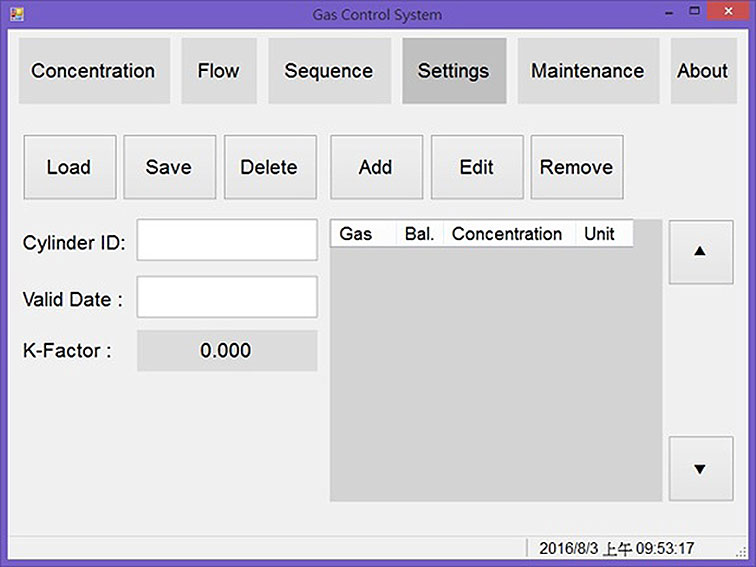Click the application icon in title bar
This screenshot has height=567, width=756.
click(17, 14)
